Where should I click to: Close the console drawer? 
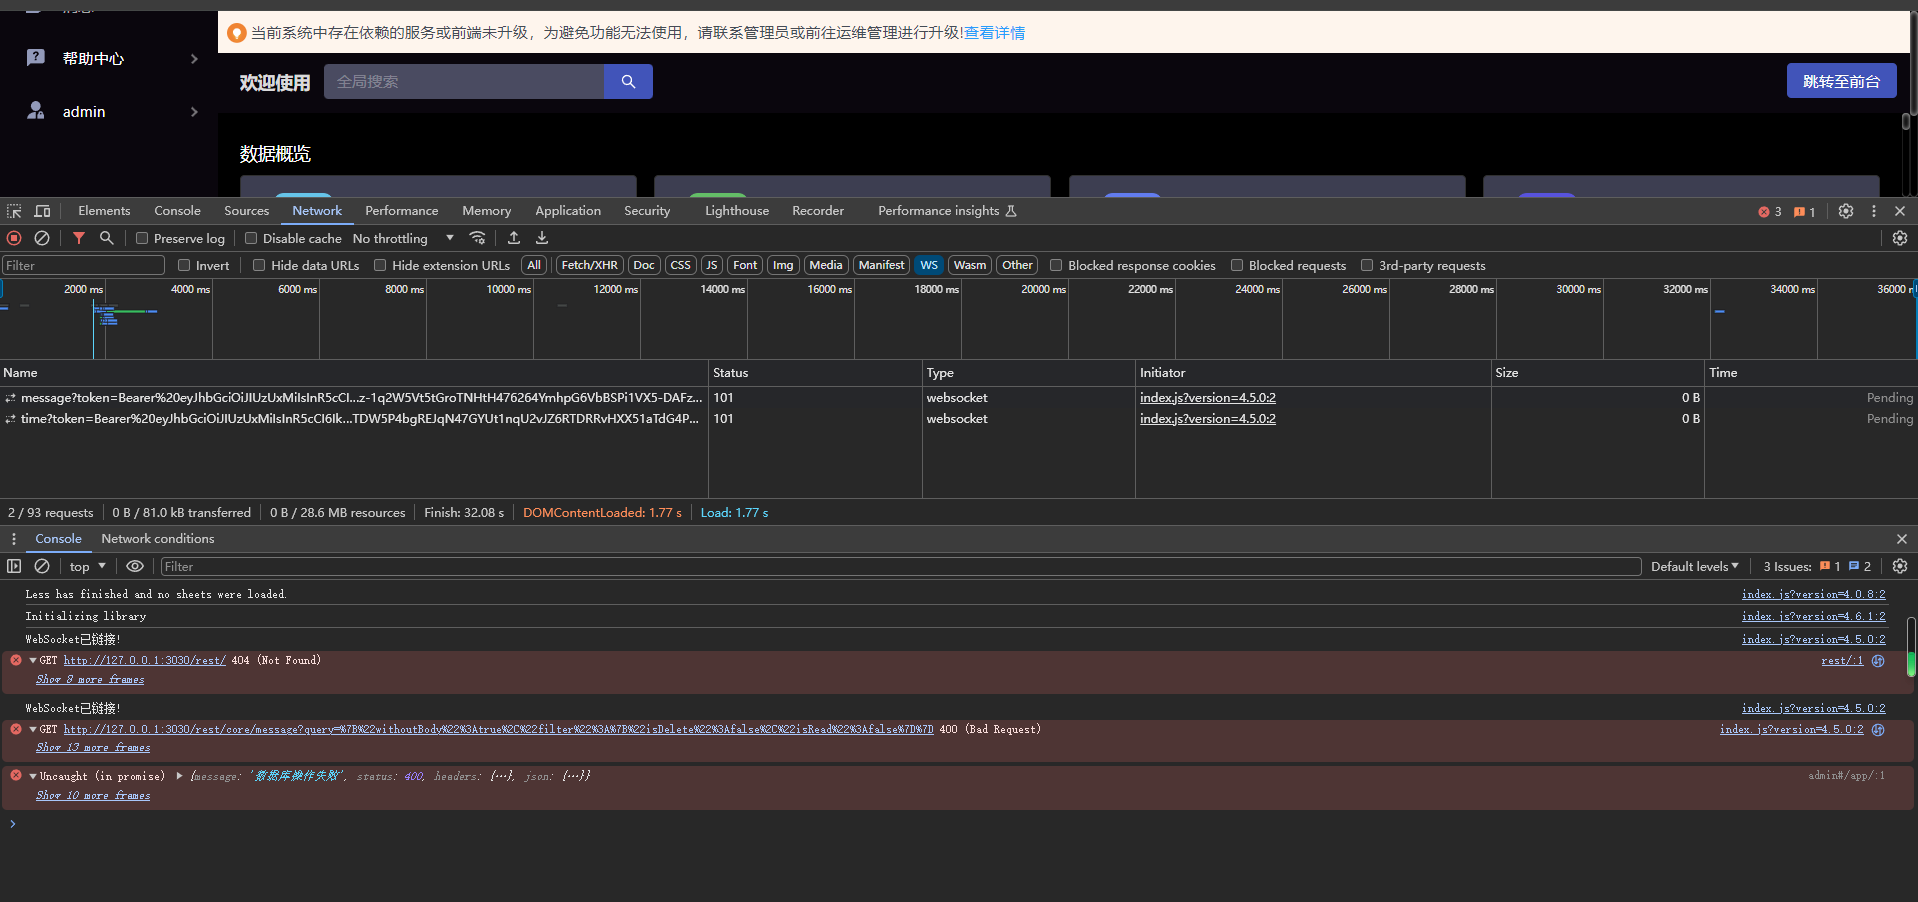1902,539
